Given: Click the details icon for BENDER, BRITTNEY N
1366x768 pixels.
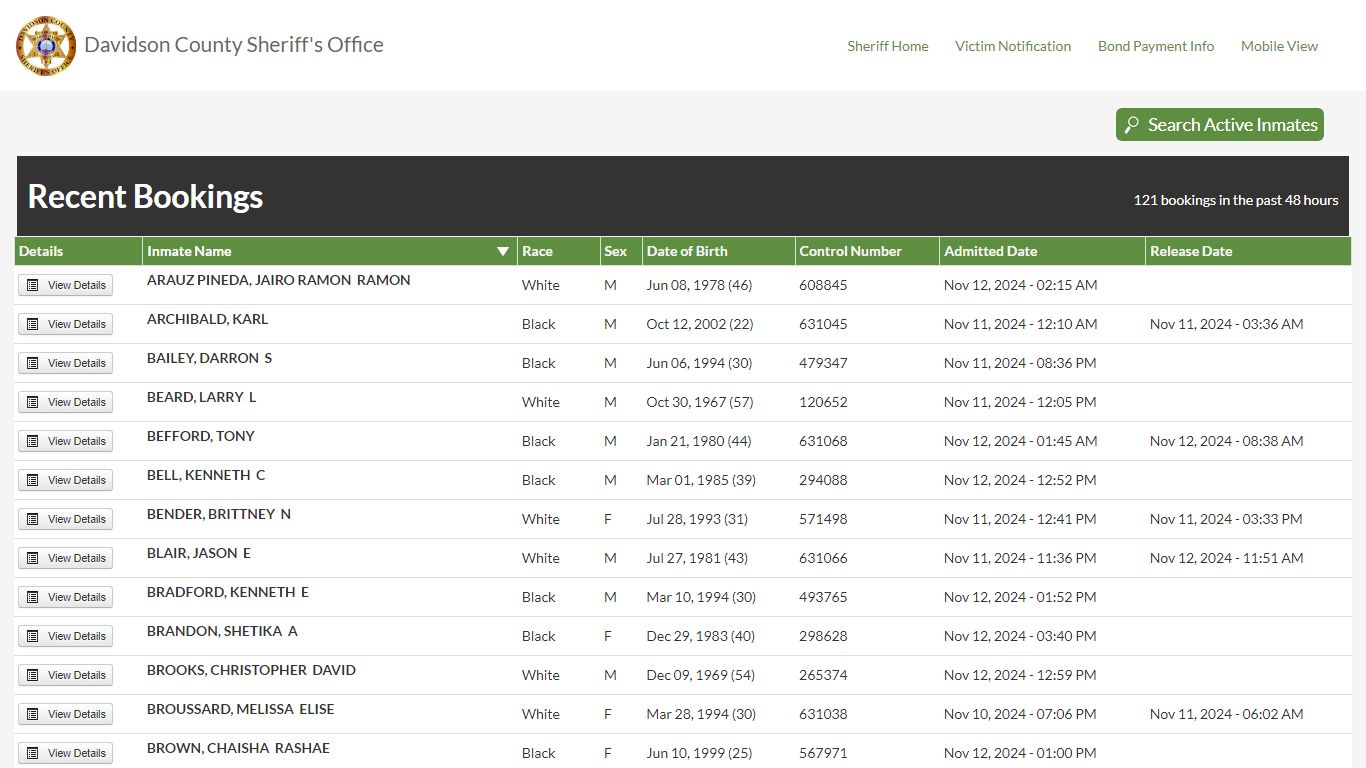Looking at the screenshot, I should [x=33, y=519].
